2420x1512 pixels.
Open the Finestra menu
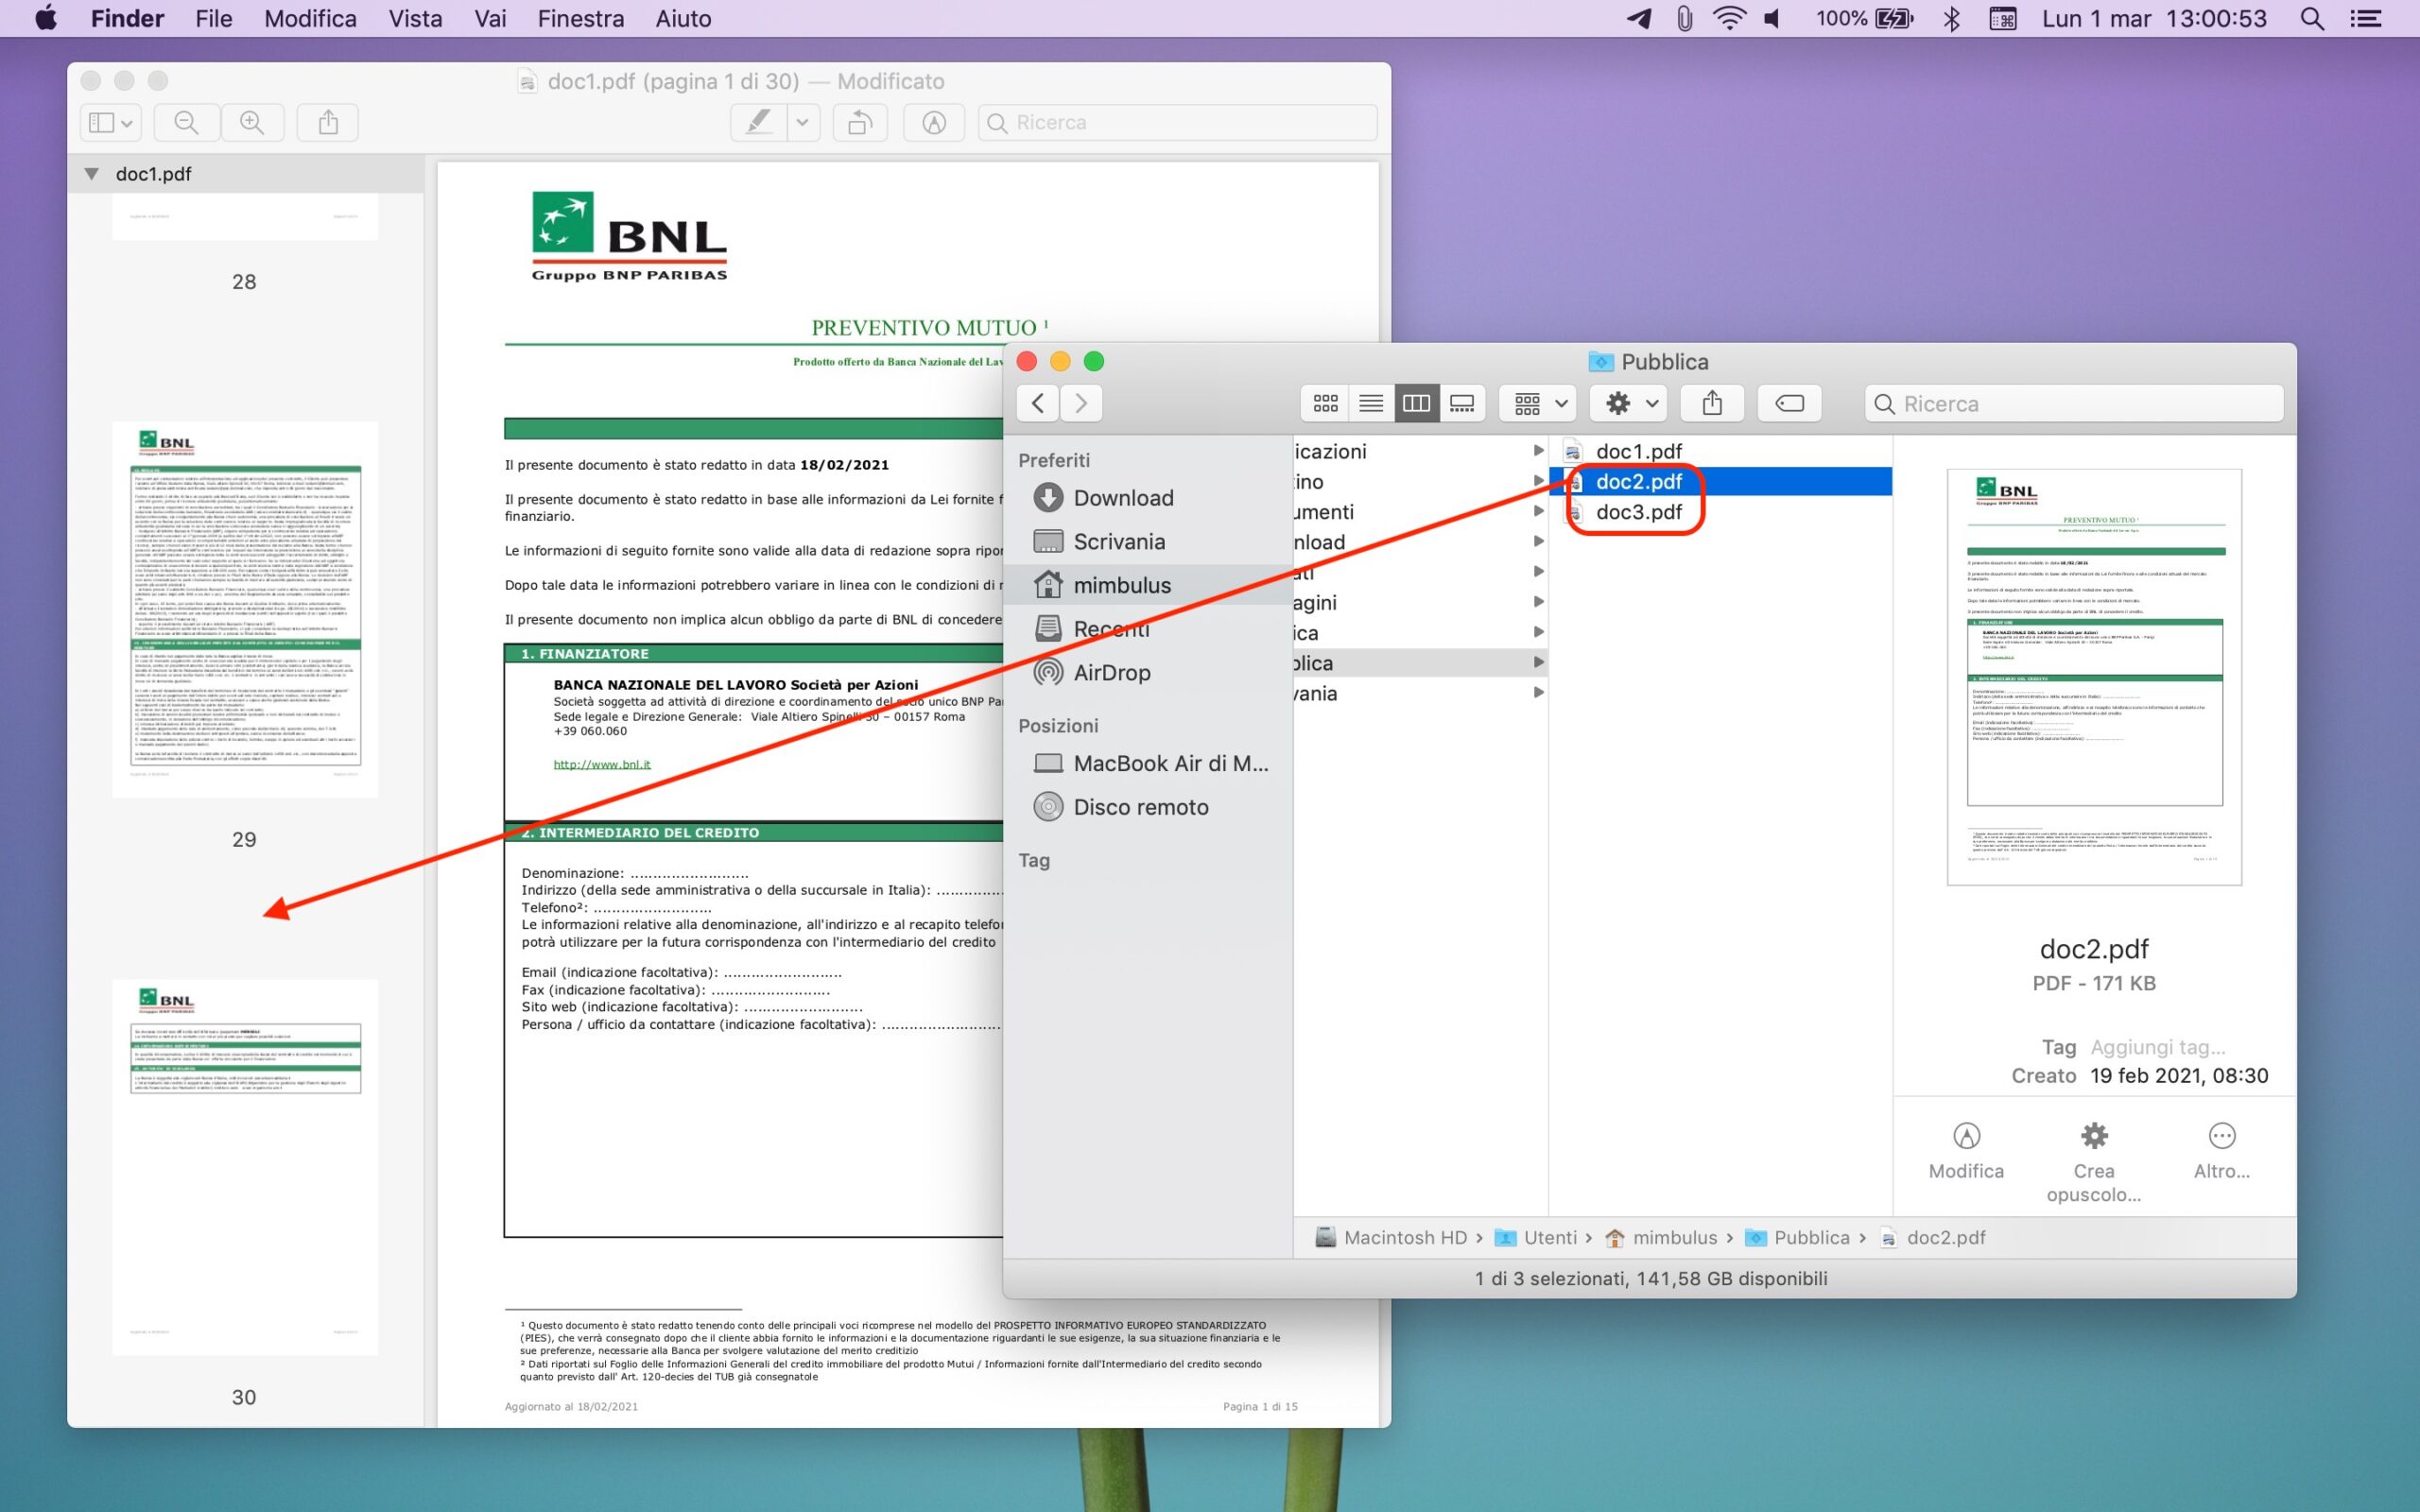580,18
